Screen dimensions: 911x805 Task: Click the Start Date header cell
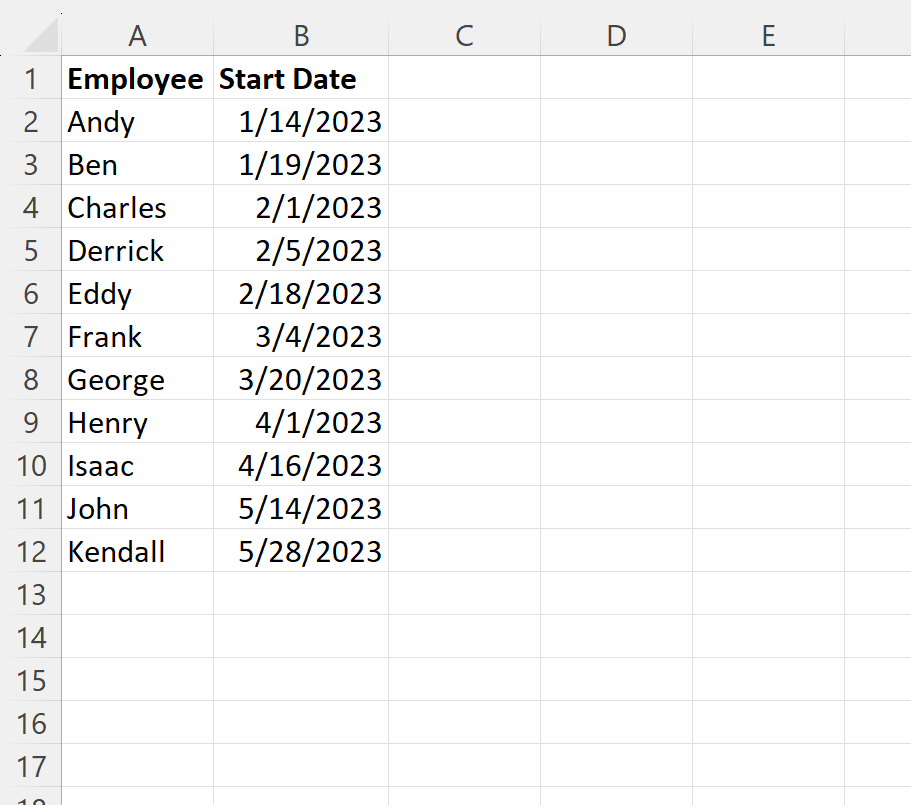click(x=301, y=78)
